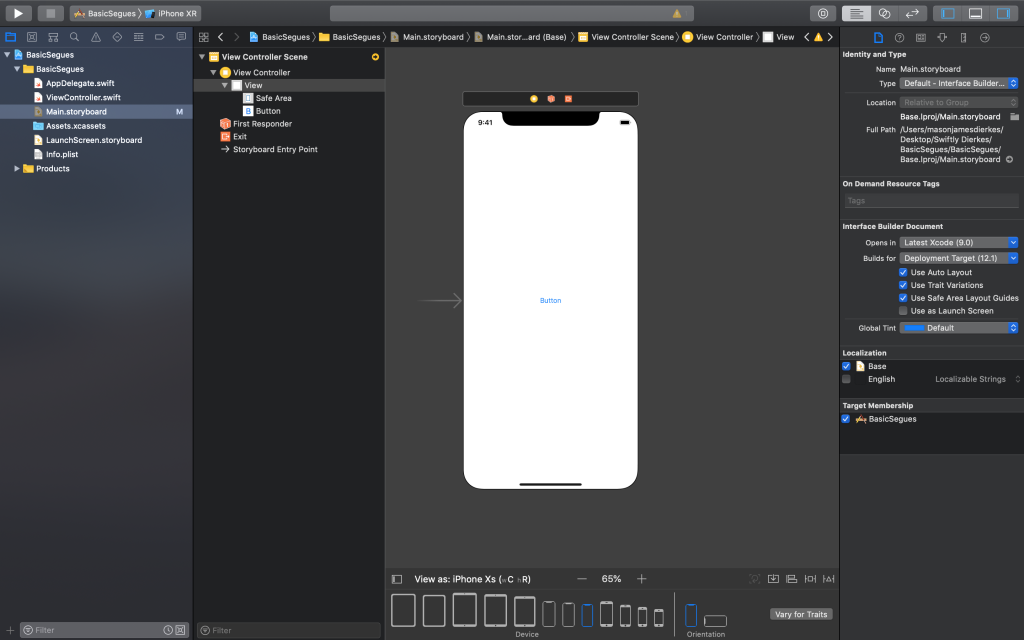This screenshot has width=1024, height=640.
Task: Uncheck Use Auto Layout
Action: click(903, 272)
